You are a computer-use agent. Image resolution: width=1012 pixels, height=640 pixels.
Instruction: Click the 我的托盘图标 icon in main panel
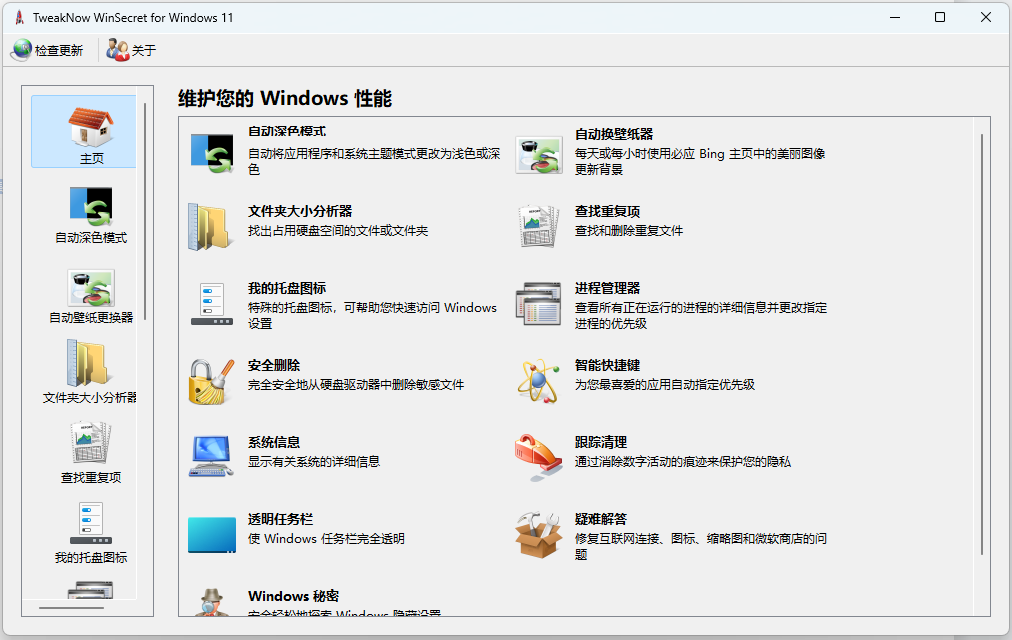click(212, 304)
